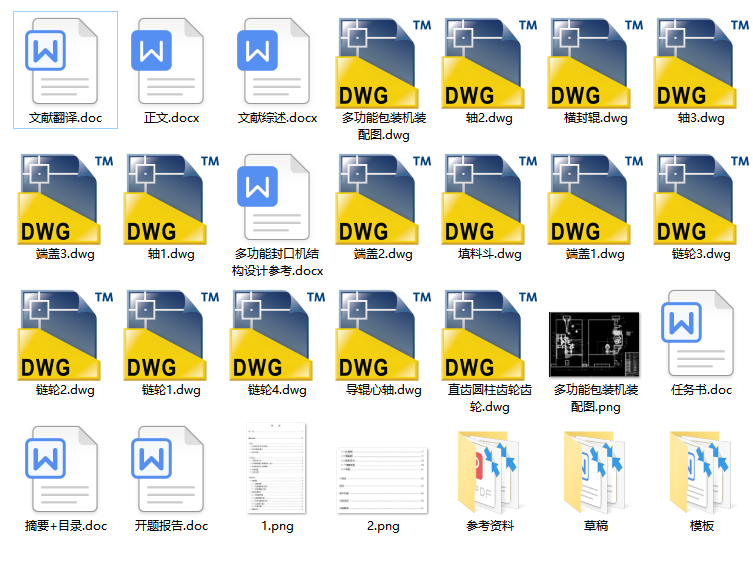Viewport: 753px width, 561px height.
Task: Click the 文献综述.docx file icon
Action: 273,61
